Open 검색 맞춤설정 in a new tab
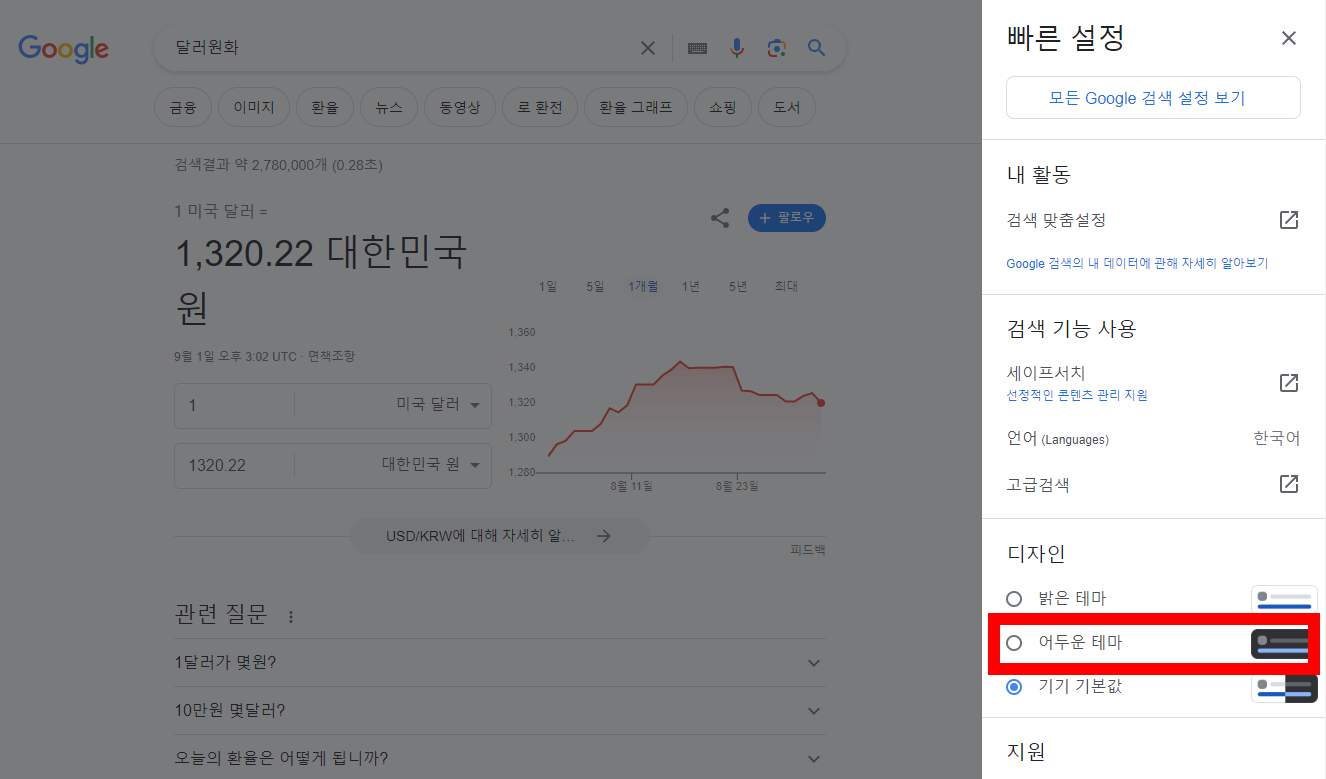The image size is (1326, 779). 1290,220
